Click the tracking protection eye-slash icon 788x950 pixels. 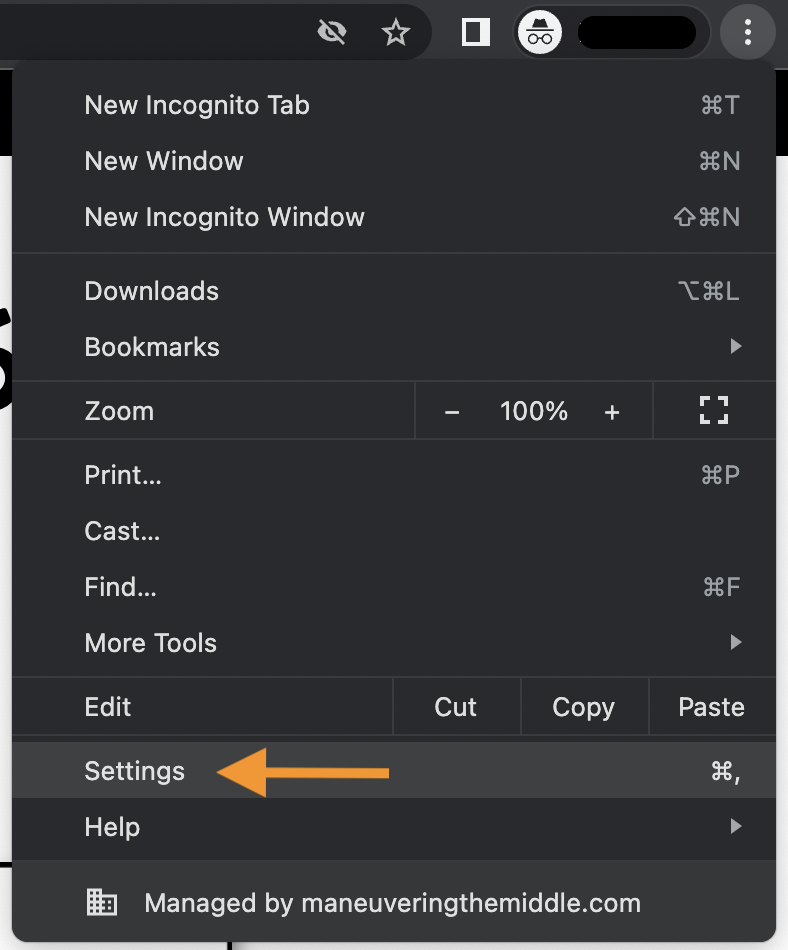tap(331, 33)
